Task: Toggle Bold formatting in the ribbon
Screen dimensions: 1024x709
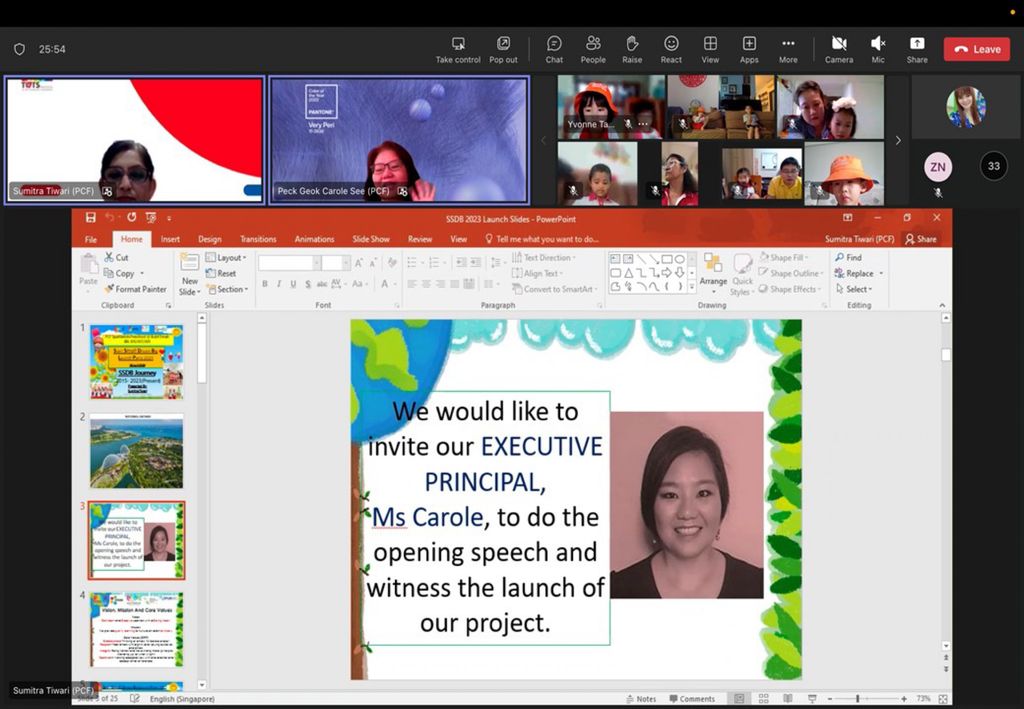Action: (264, 283)
